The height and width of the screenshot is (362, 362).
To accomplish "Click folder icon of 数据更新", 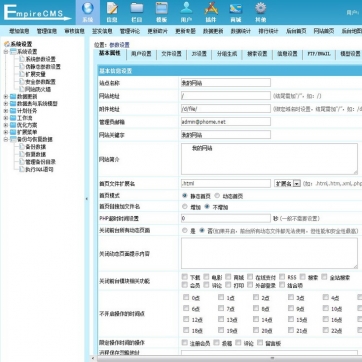I will [13, 96].
